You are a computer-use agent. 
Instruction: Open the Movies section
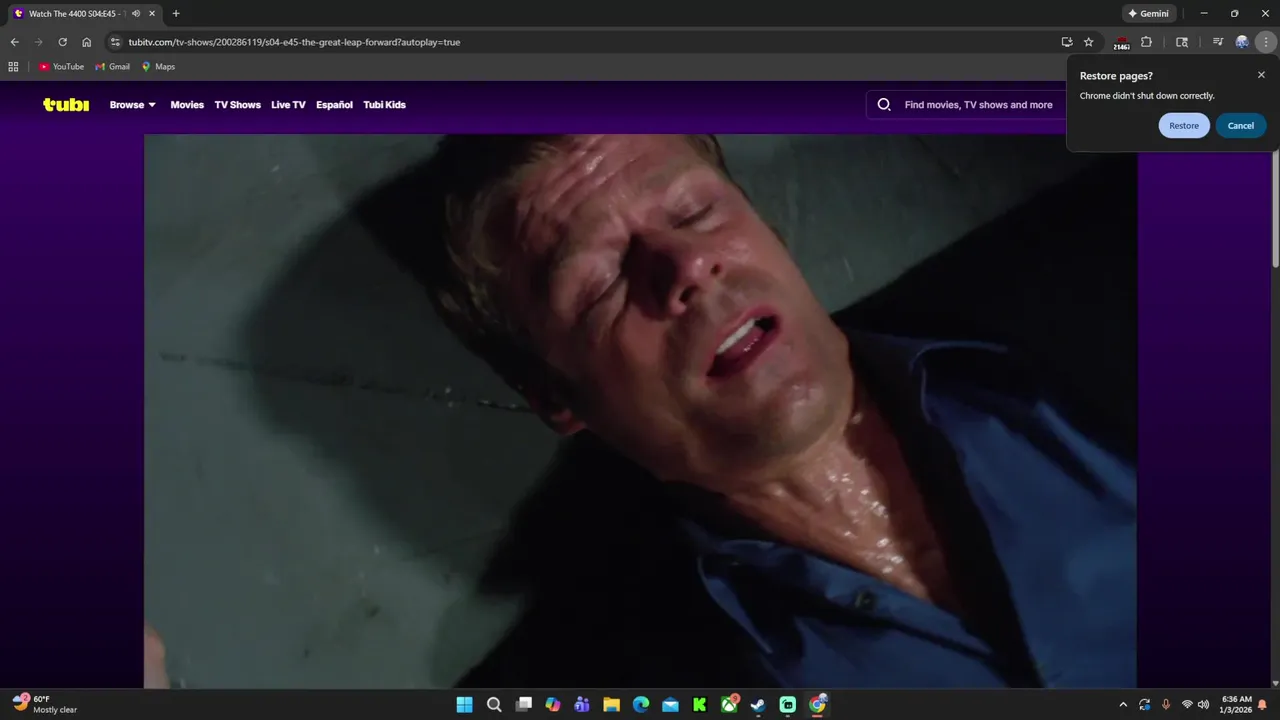(187, 105)
